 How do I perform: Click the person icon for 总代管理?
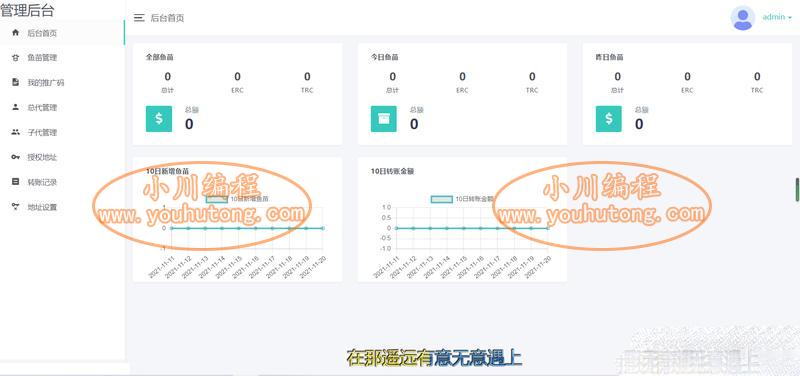(15, 107)
